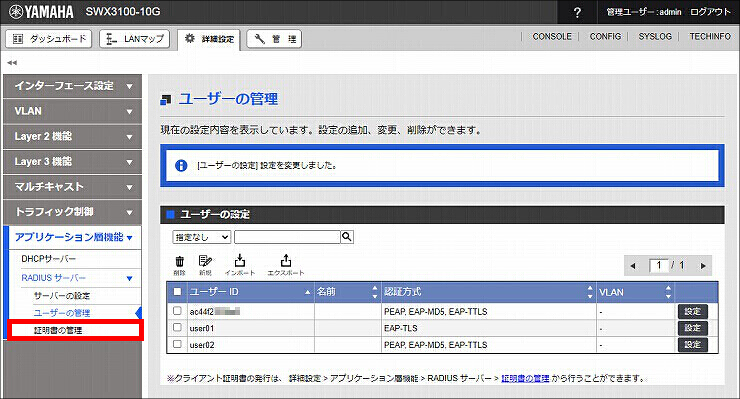The image size is (740, 399).
Task: Click 設定 button for ac44f2 user
Action: click(x=692, y=311)
